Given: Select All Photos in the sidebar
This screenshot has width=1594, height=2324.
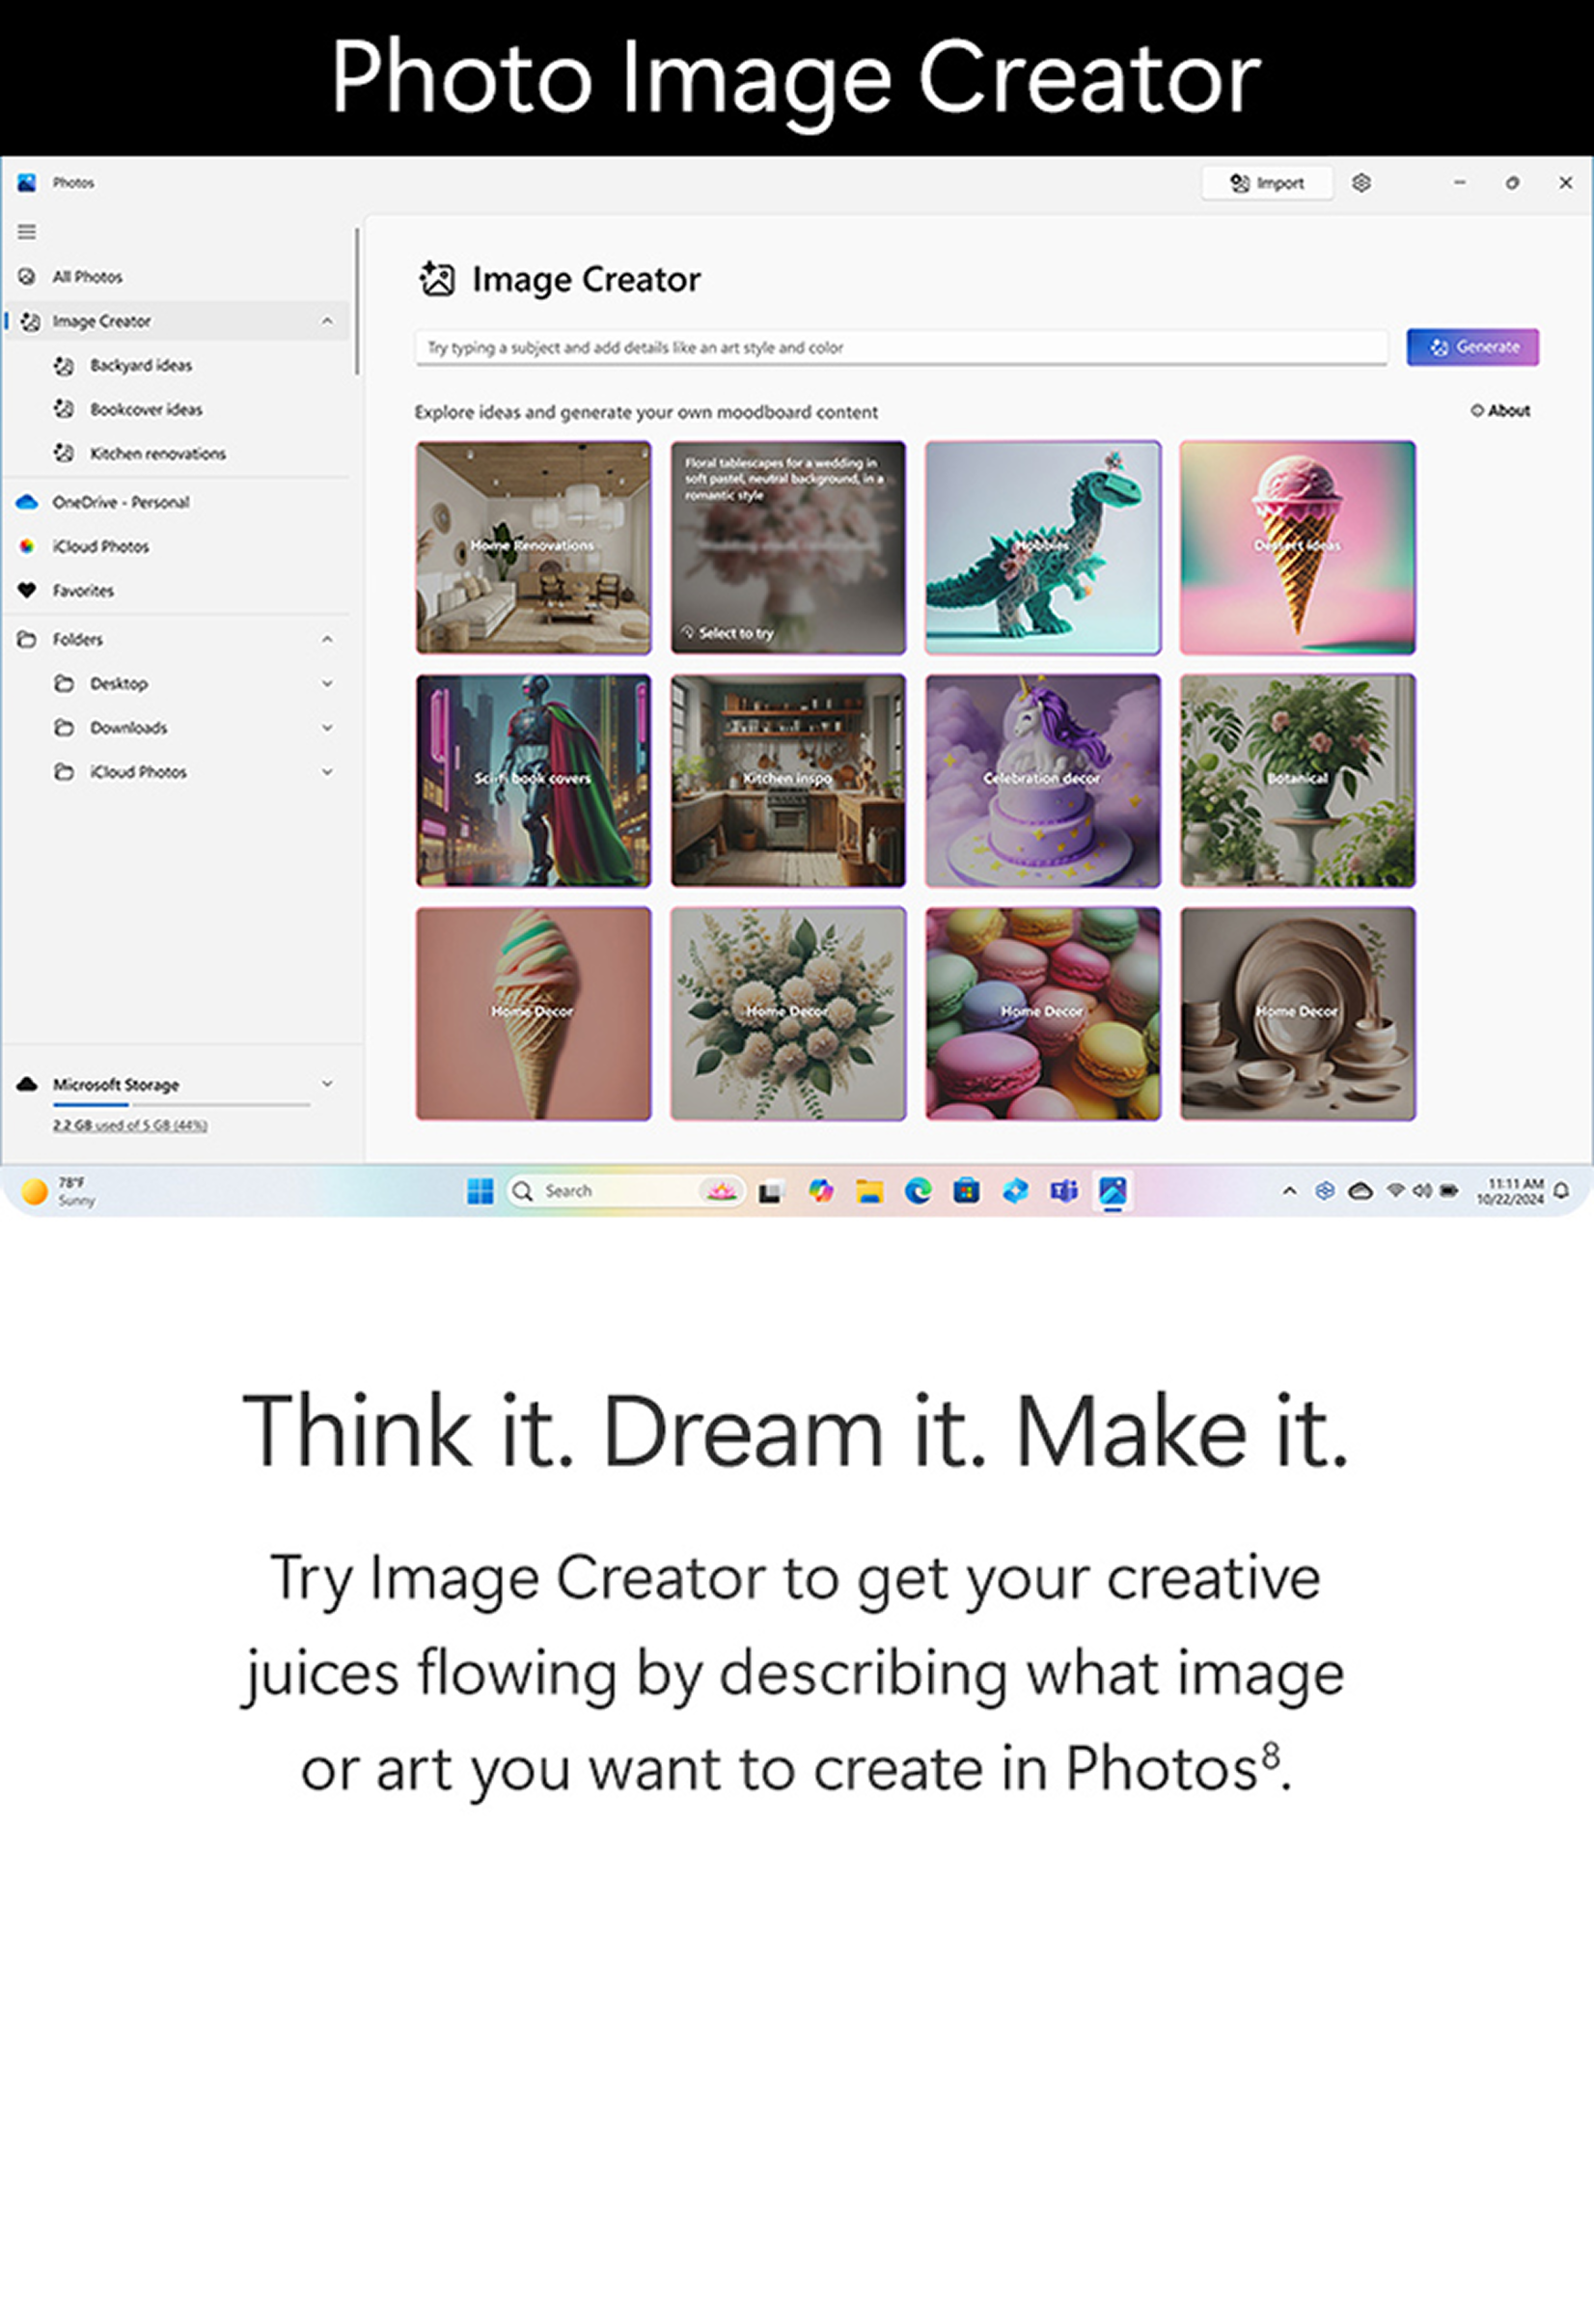Looking at the screenshot, I should click(x=87, y=277).
